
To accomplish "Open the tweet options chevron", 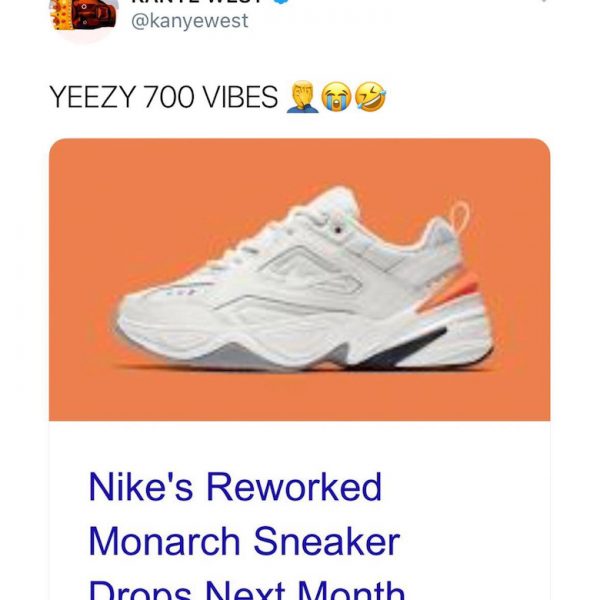I will point(543,5).
